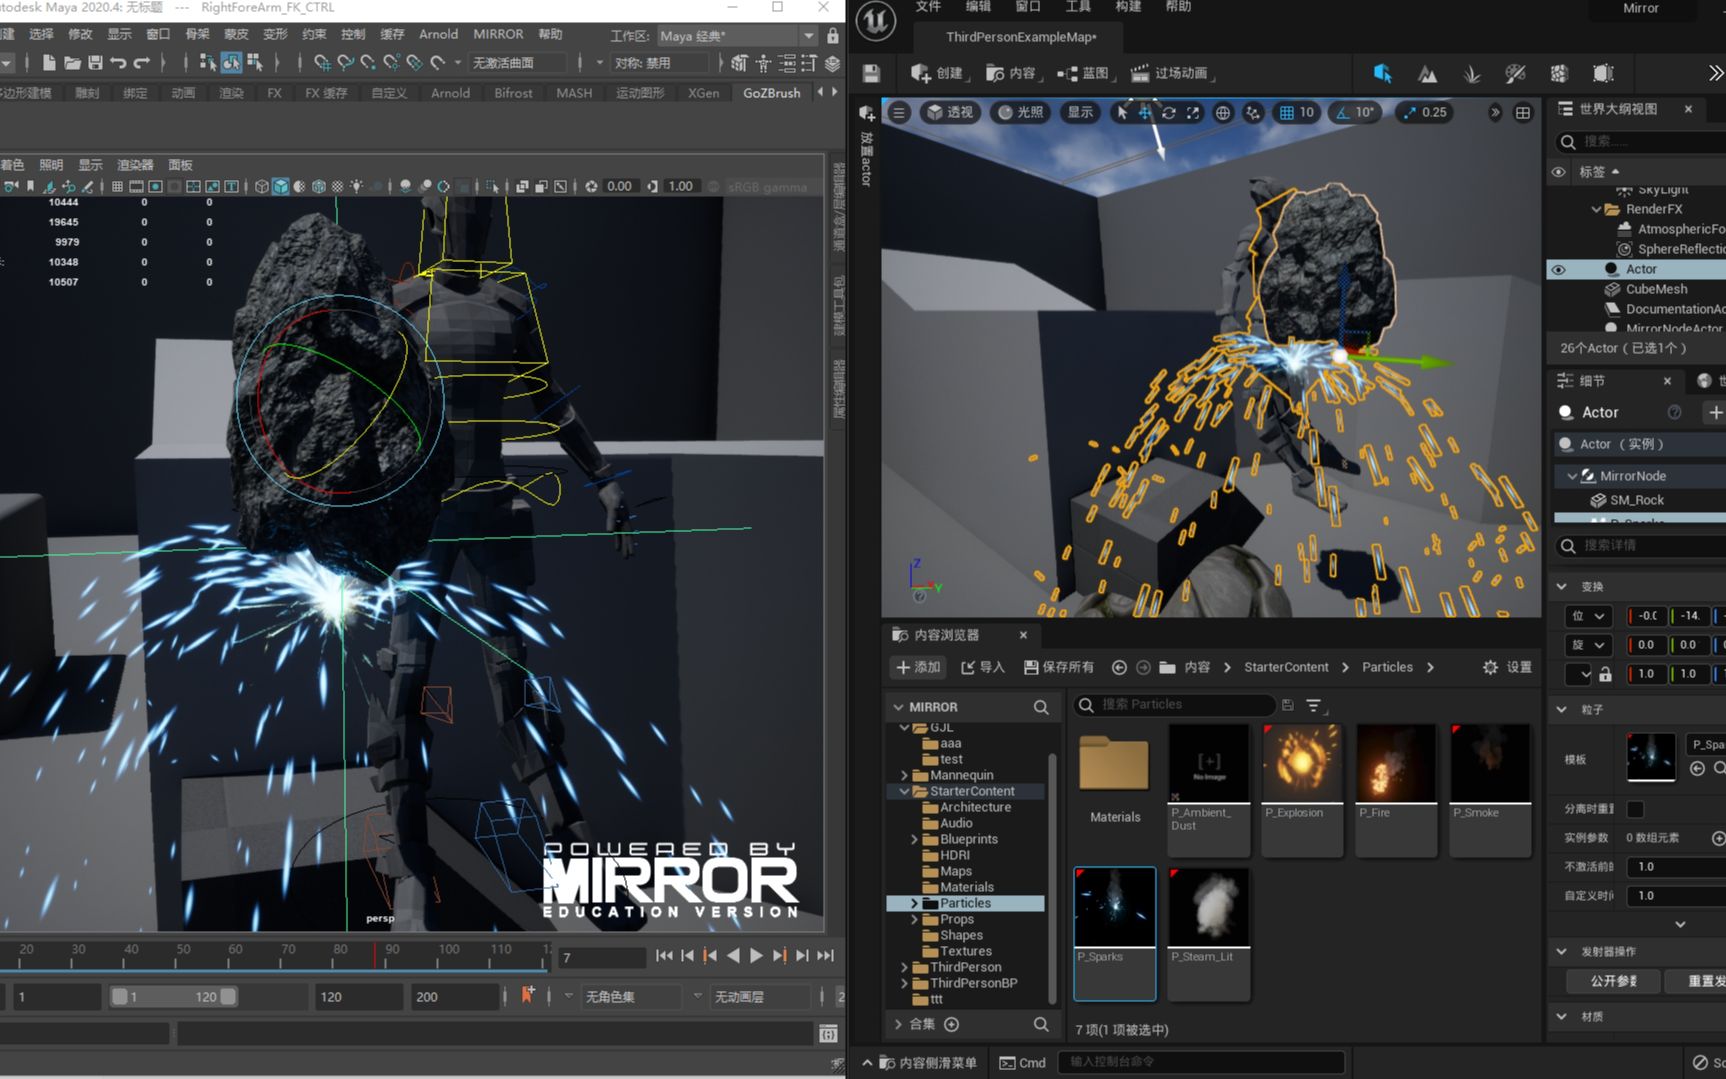Activate Unreal selection mode icon
This screenshot has height=1079, width=1726.
[1382, 73]
